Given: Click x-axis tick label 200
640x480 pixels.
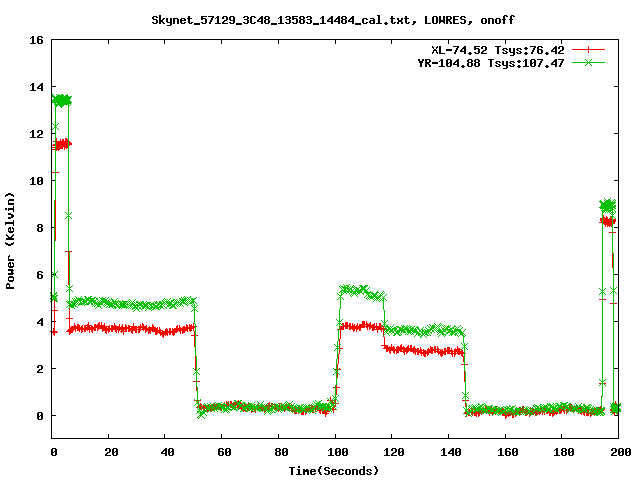Looking at the screenshot, I should coord(621,452).
